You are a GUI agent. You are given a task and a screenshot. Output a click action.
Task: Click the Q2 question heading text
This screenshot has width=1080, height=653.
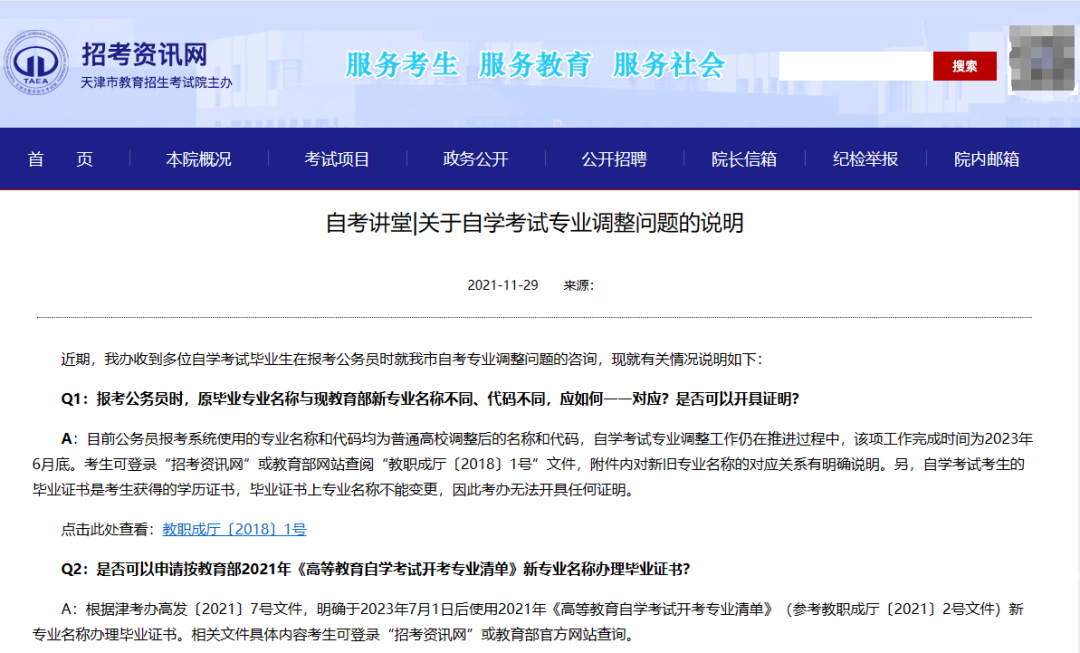[375, 569]
